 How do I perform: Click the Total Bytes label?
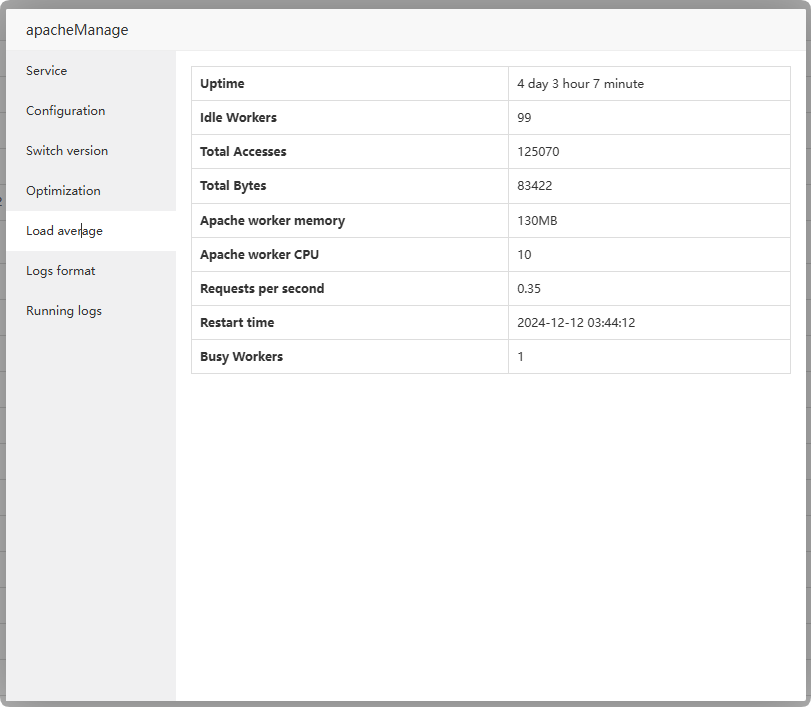point(233,186)
